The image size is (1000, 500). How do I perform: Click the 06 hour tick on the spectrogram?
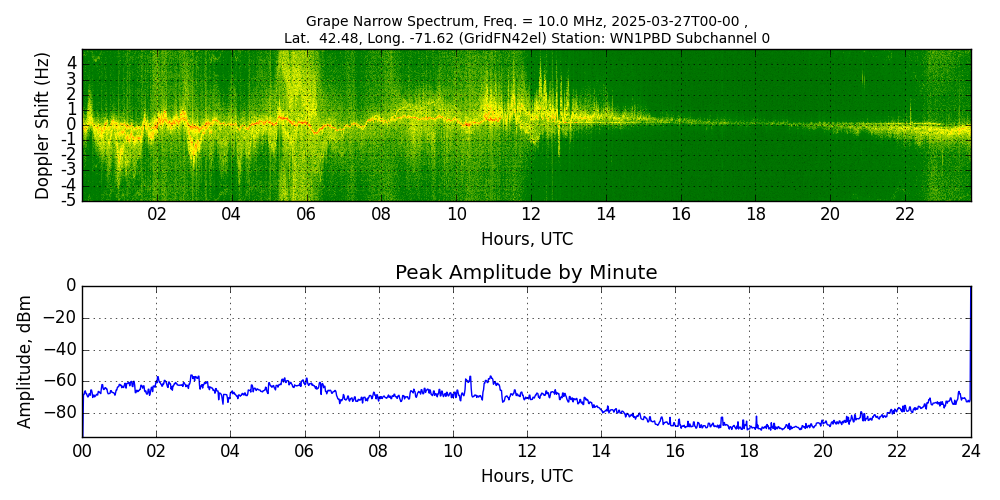306,214
